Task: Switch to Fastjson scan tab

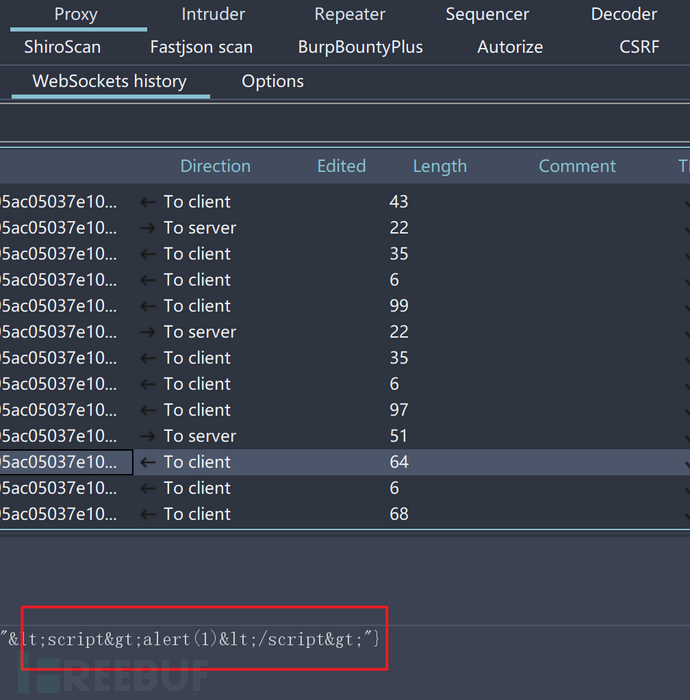Action: pyautogui.click(x=201, y=47)
